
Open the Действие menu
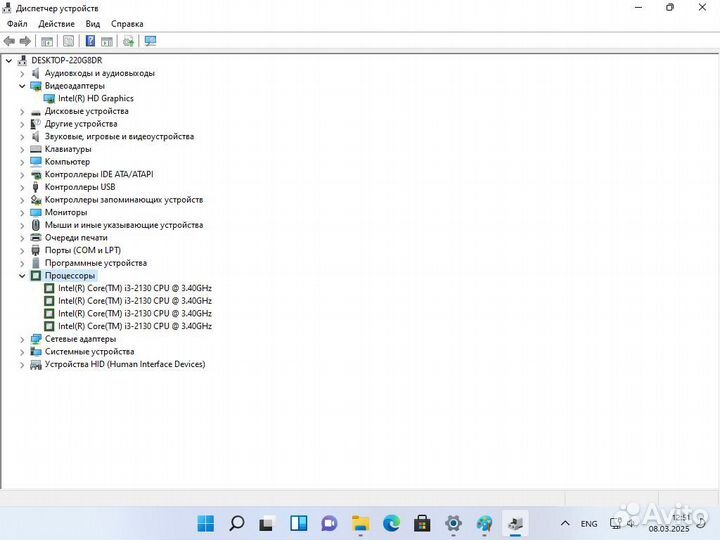click(56, 24)
